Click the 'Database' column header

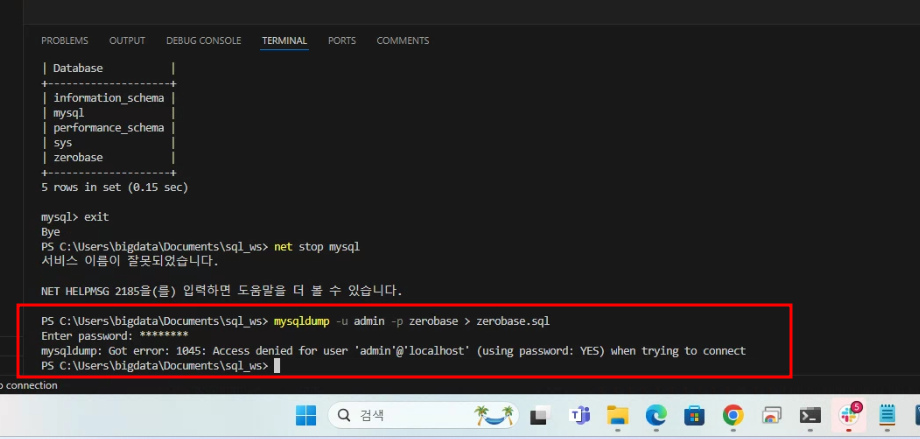[77, 68]
